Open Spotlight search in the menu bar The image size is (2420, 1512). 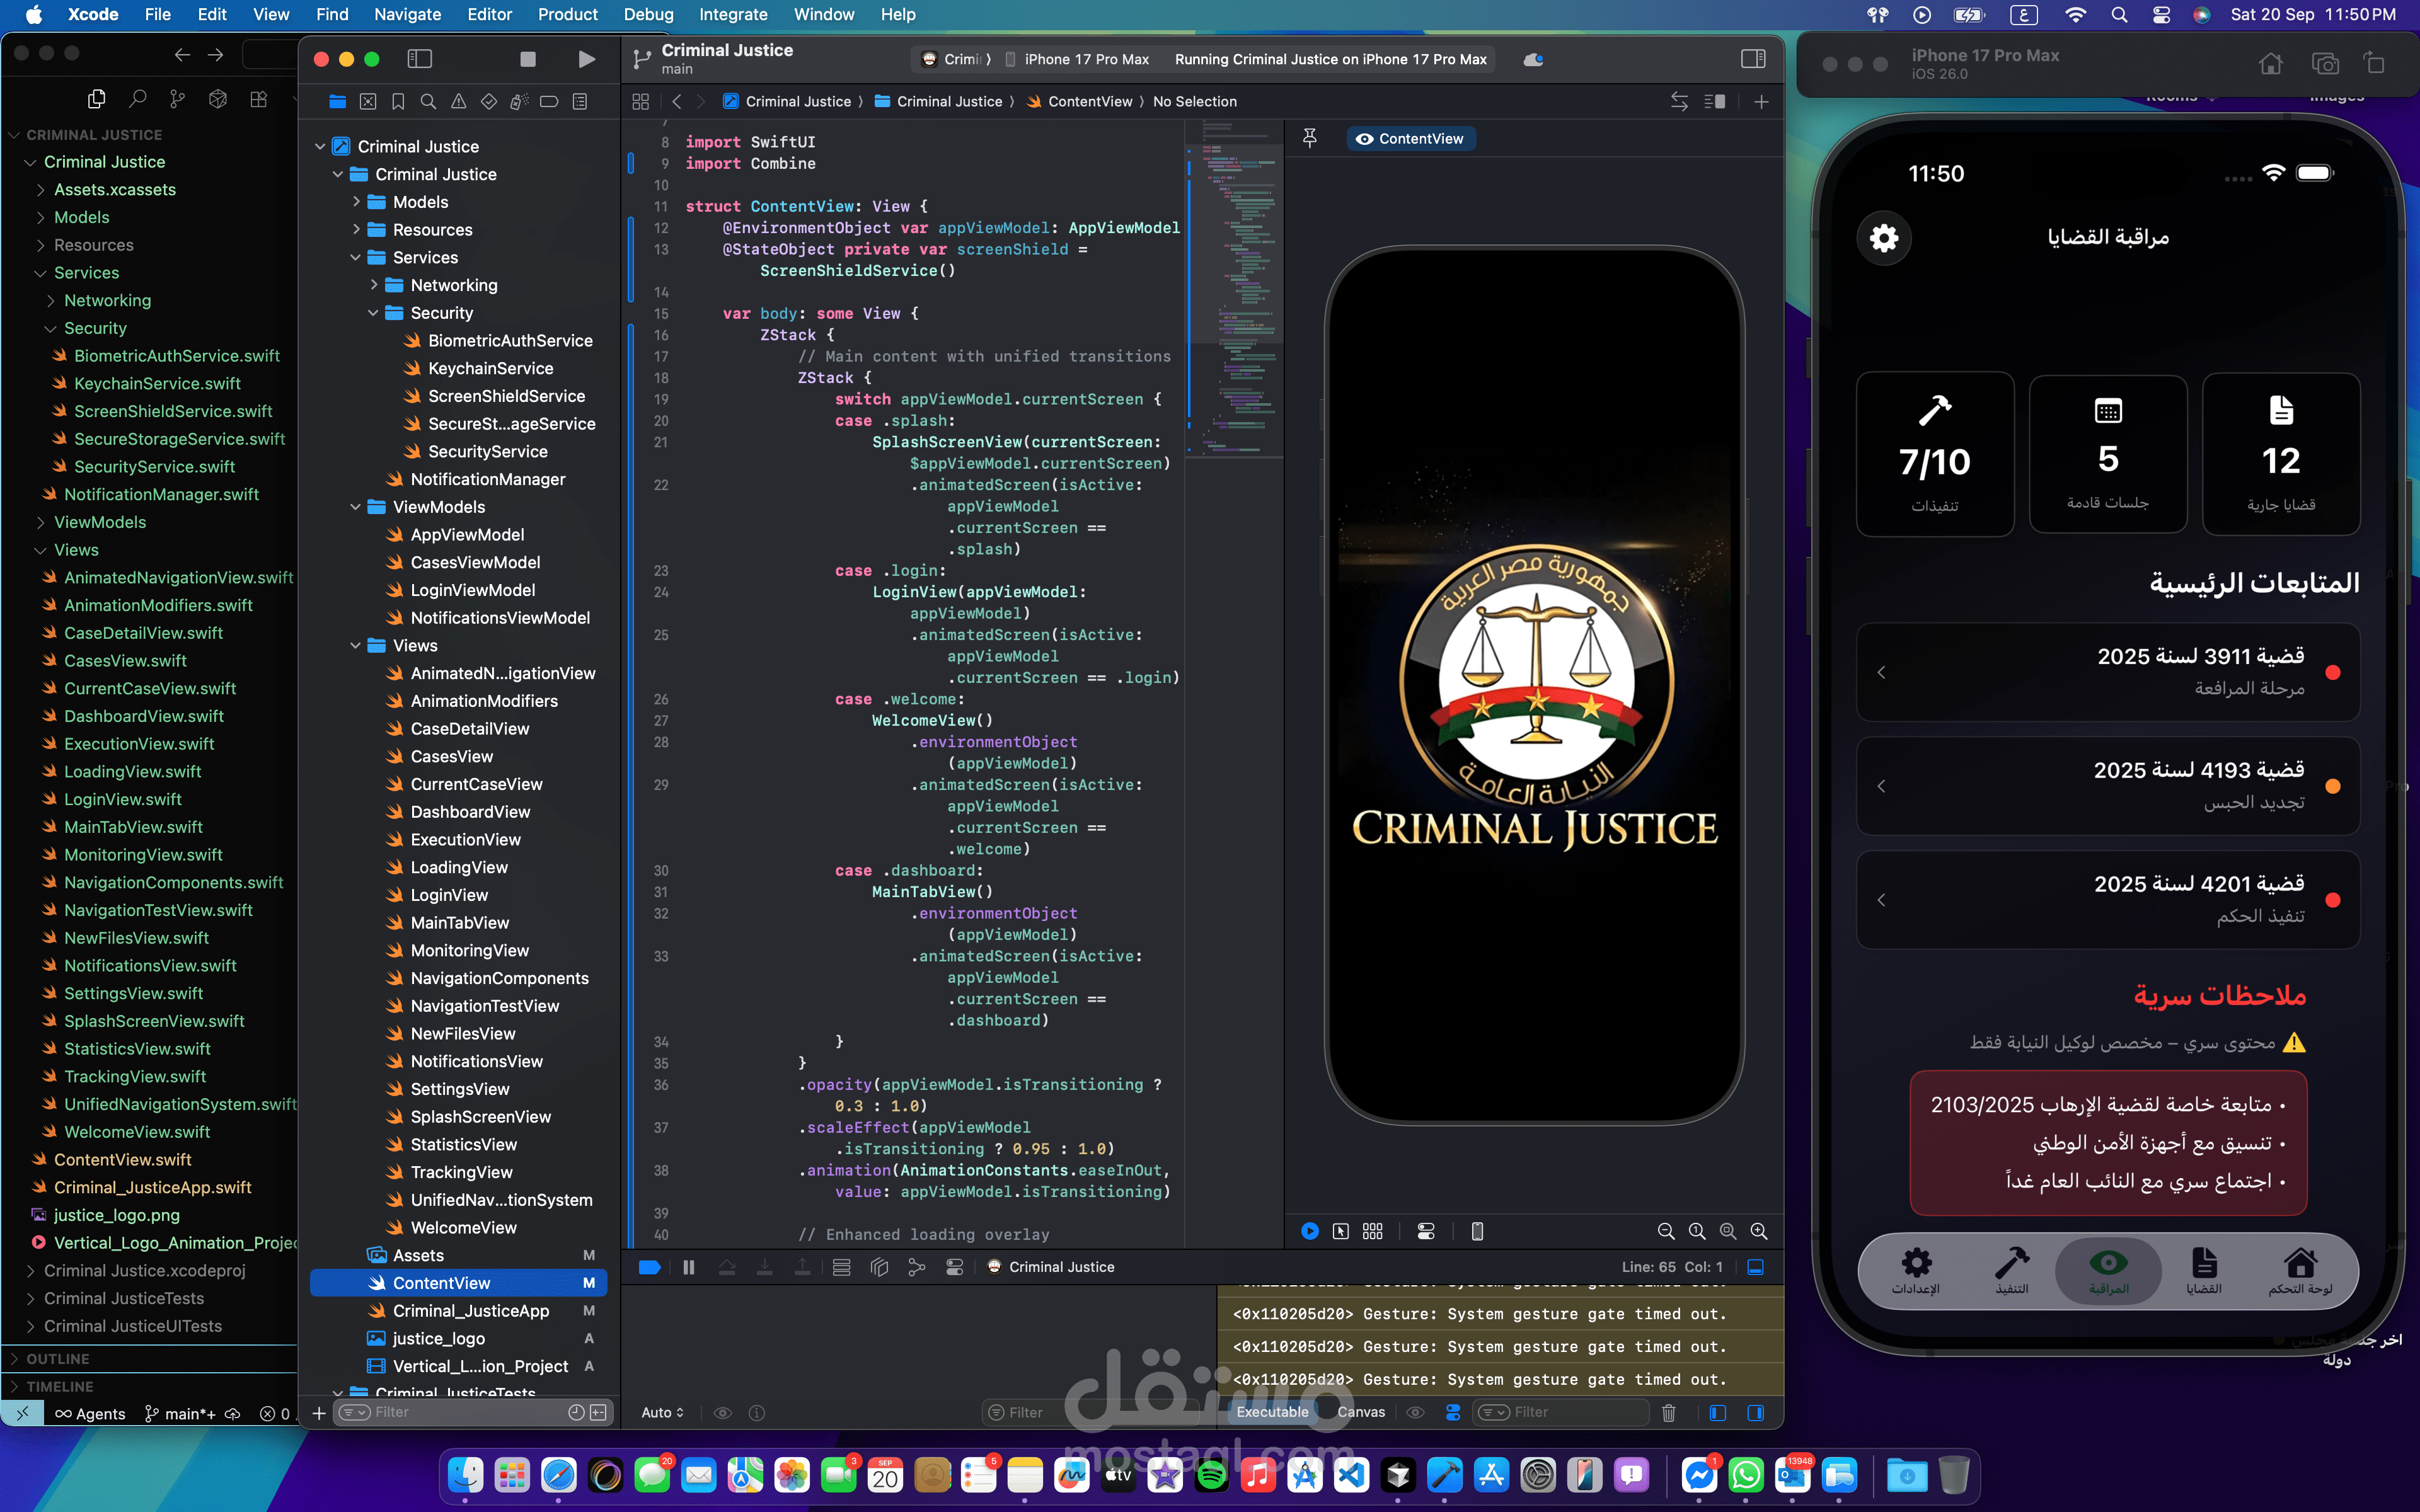point(2119,15)
